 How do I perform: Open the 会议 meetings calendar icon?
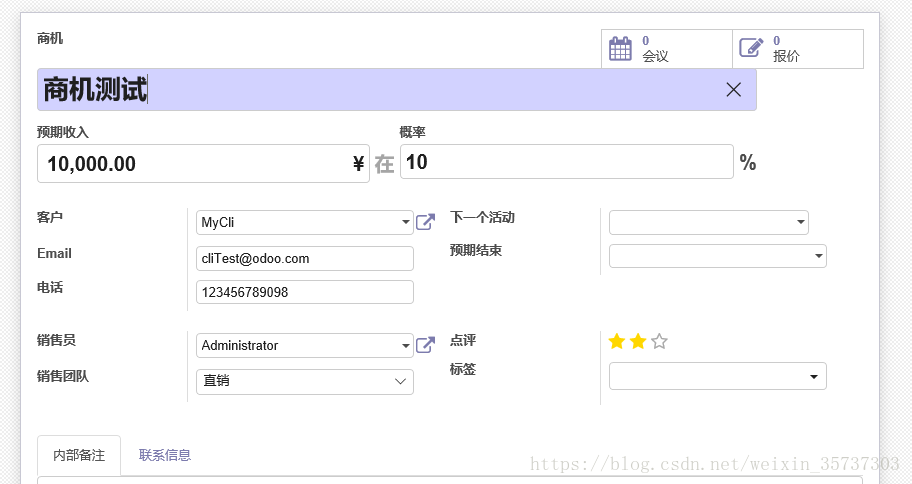click(620, 48)
